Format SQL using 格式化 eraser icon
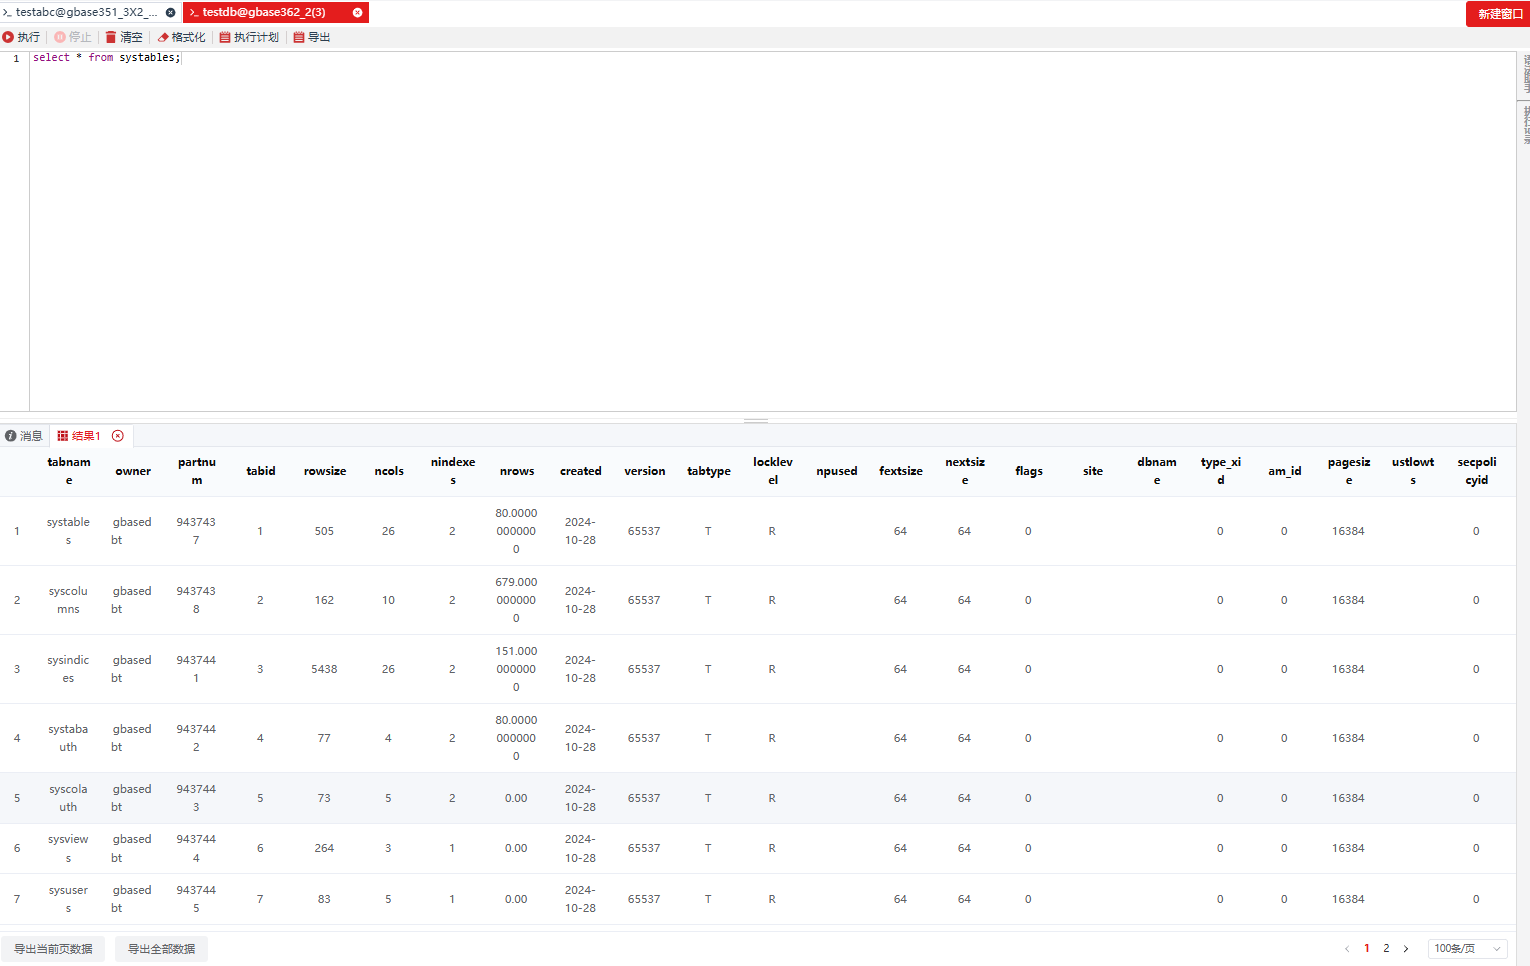The width and height of the screenshot is (1530, 966). [x=163, y=37]
